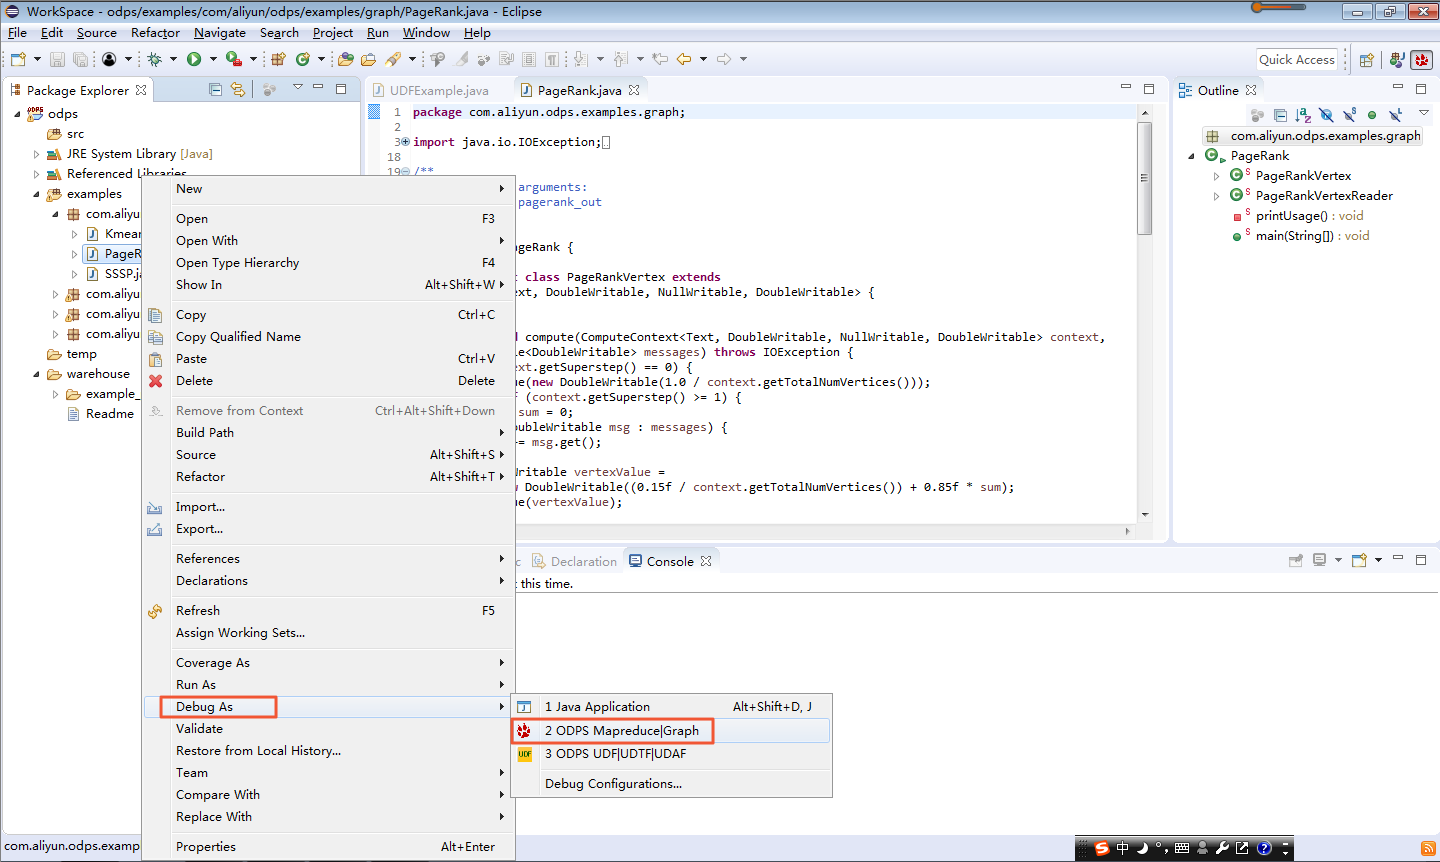Screen dimensions: 1440x862
Task: Expand the PageRankVertex node in the Outline
Action: (1217, 176)
